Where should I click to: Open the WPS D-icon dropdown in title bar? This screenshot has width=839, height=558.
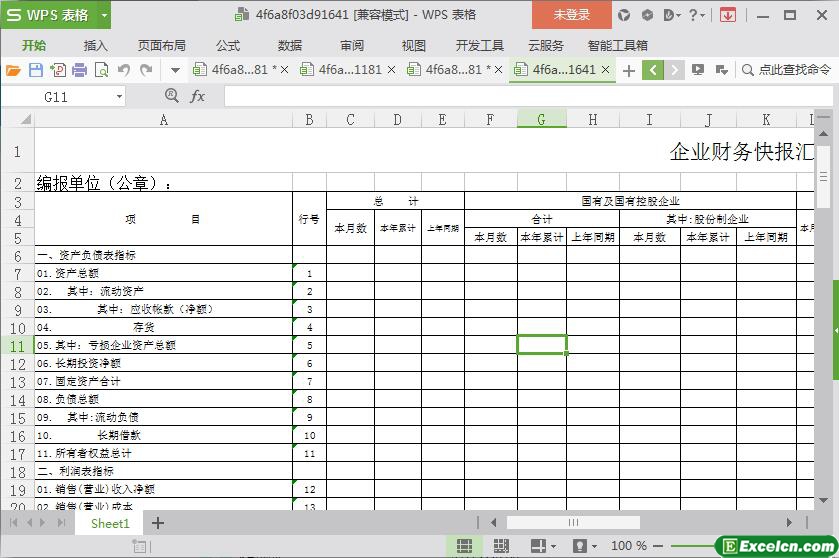pos(672,15)
